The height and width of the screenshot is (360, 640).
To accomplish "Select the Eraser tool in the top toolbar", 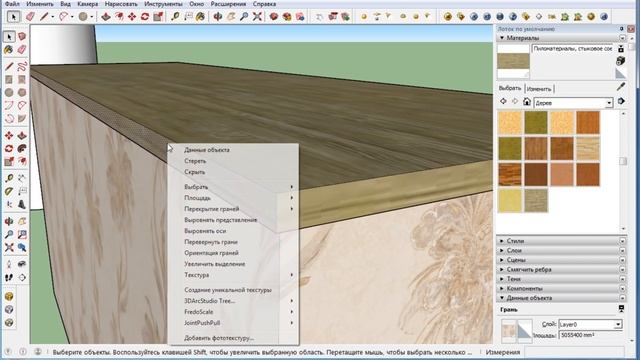I will [x=30, y=16].
